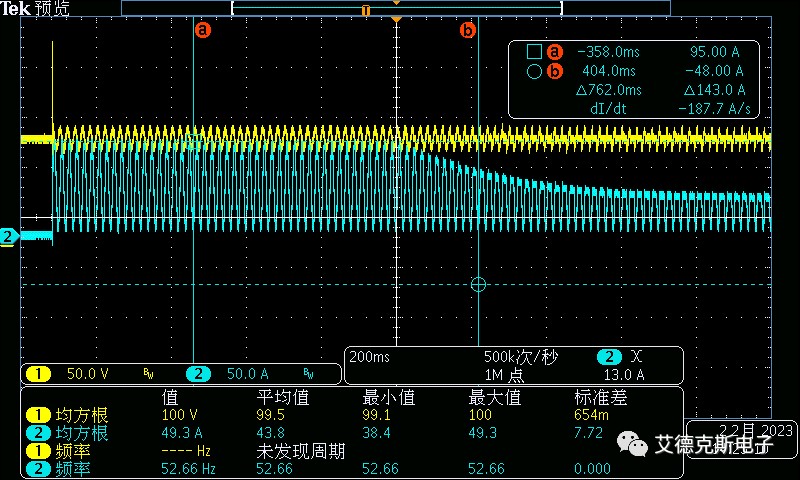Click the record view bar at top
Screen dimensions: 800x480
point(398,8)
